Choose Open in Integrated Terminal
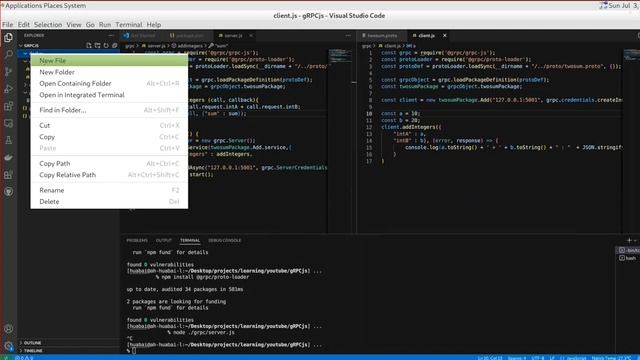The height and width of the screenshot is (360, 640). point(109,95)
